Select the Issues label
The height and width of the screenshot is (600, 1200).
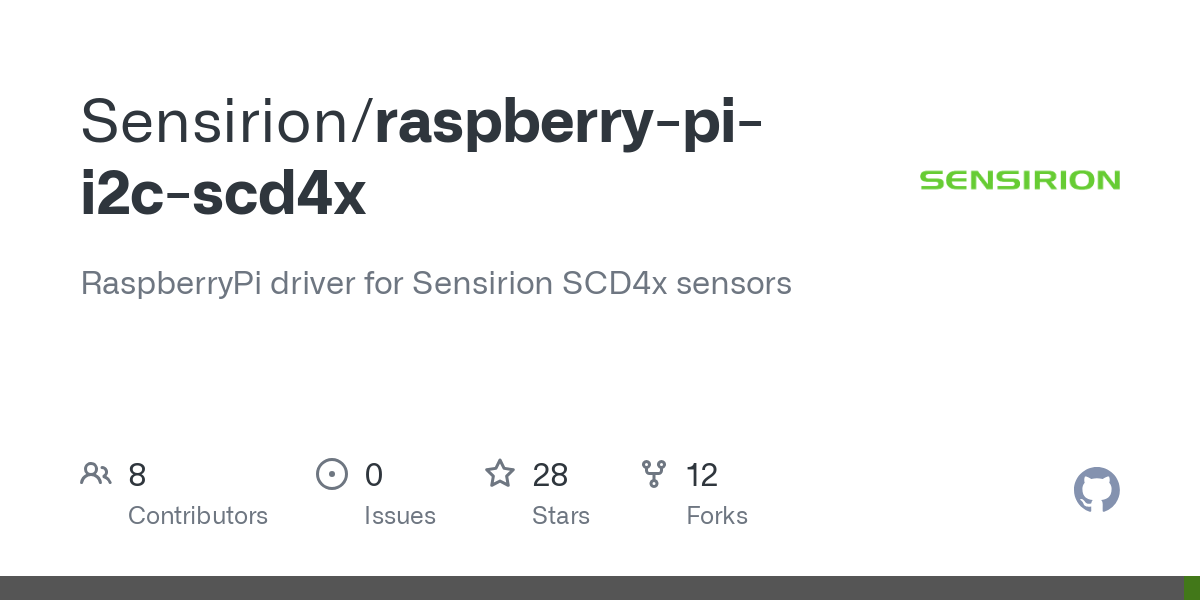(x=400, y=516)
